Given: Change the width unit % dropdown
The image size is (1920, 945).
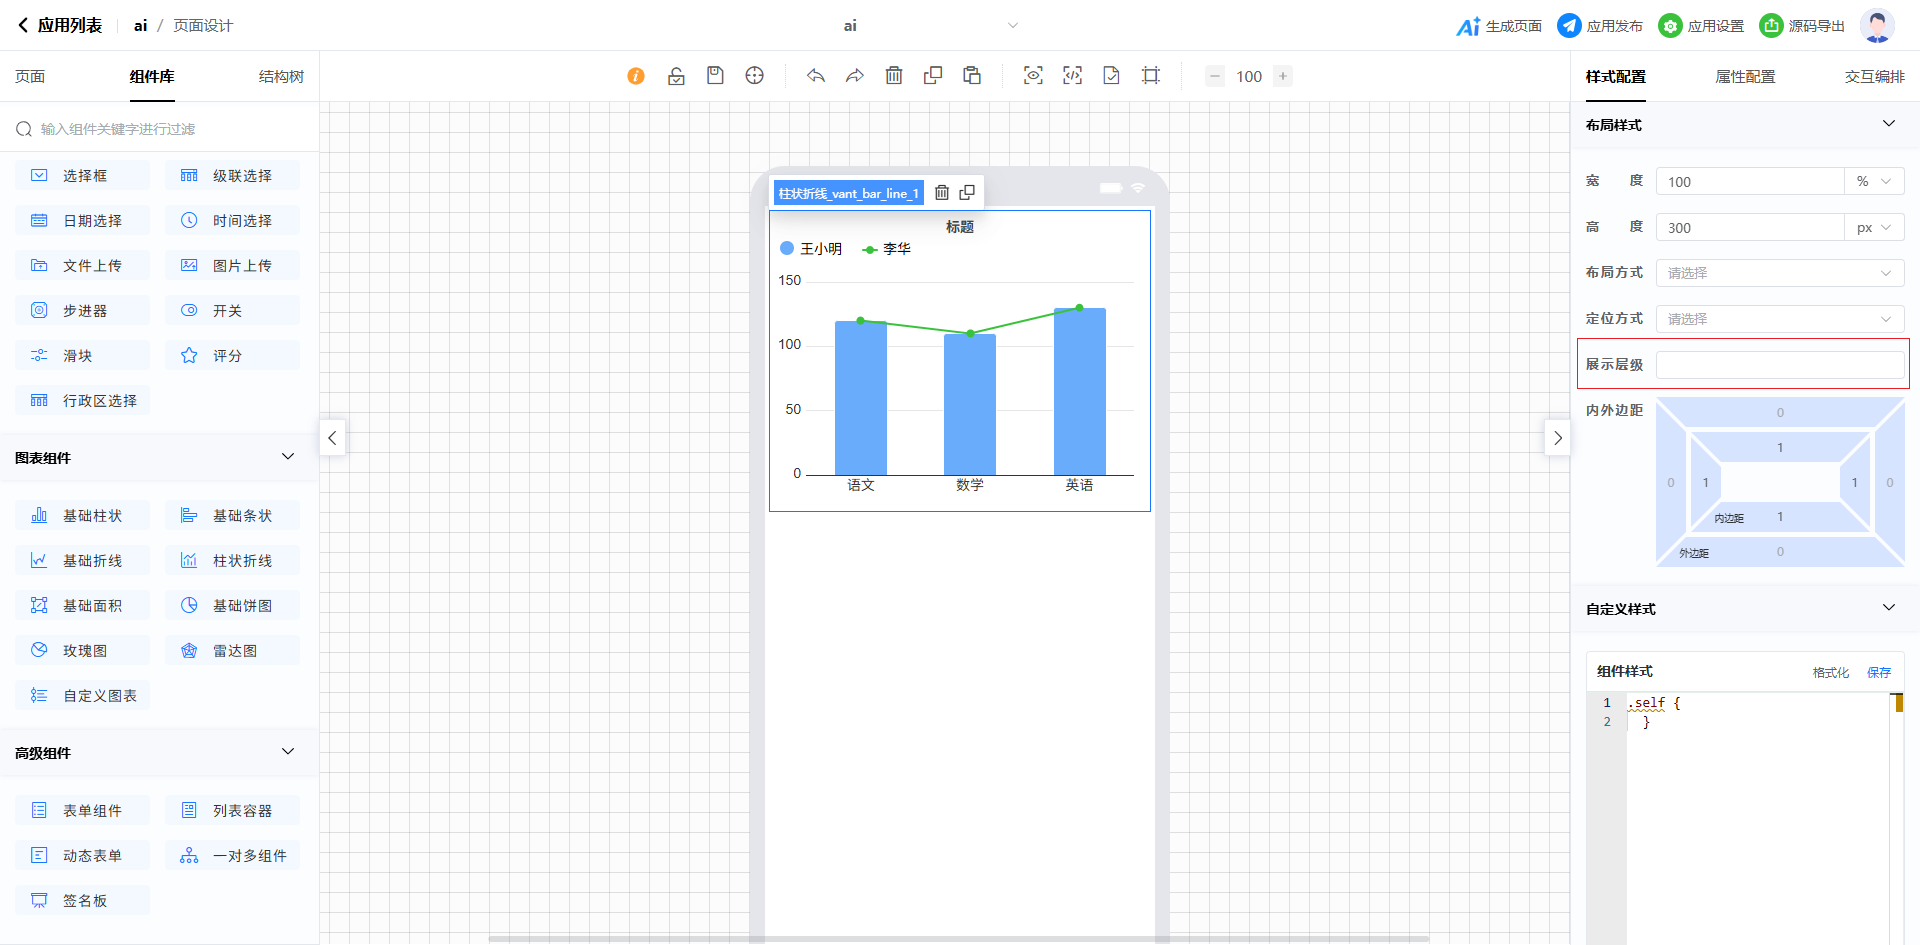Looking at the screenshot, I should (1873, 182).
